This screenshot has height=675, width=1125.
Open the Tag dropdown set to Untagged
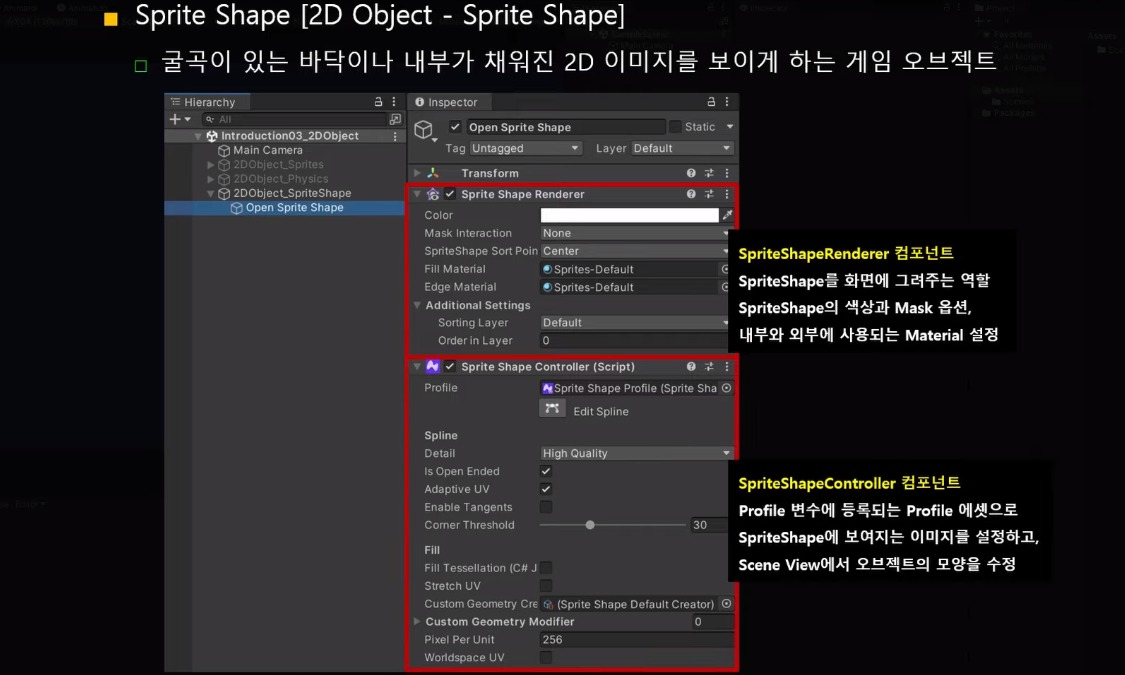pos(525,148)
